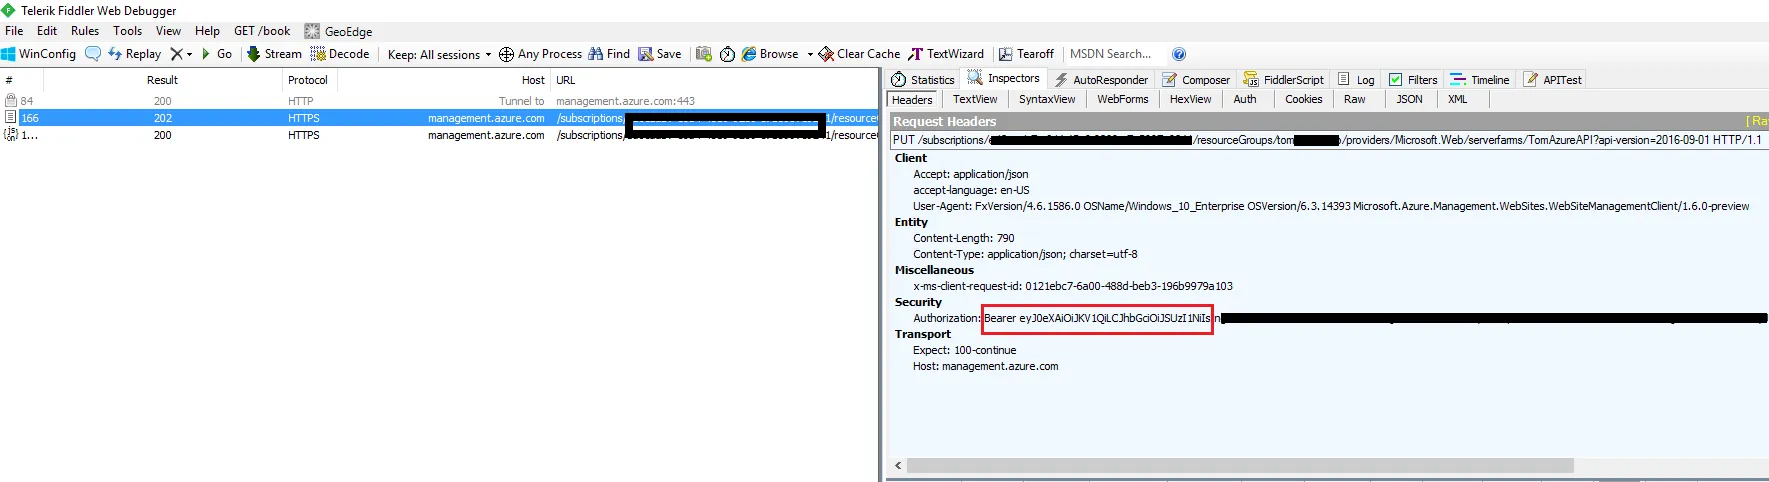Click the Any Process target icon

point(506,54)
